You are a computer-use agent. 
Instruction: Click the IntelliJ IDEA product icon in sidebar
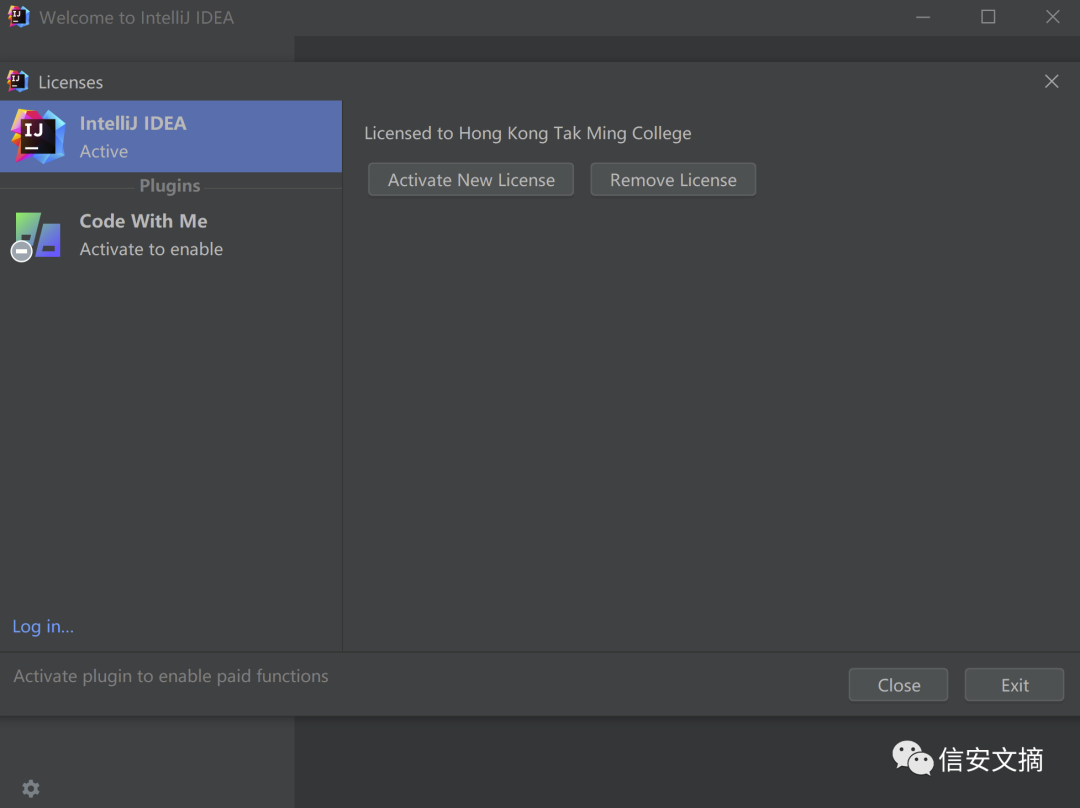pyautogui.click(x=38, y=136)
